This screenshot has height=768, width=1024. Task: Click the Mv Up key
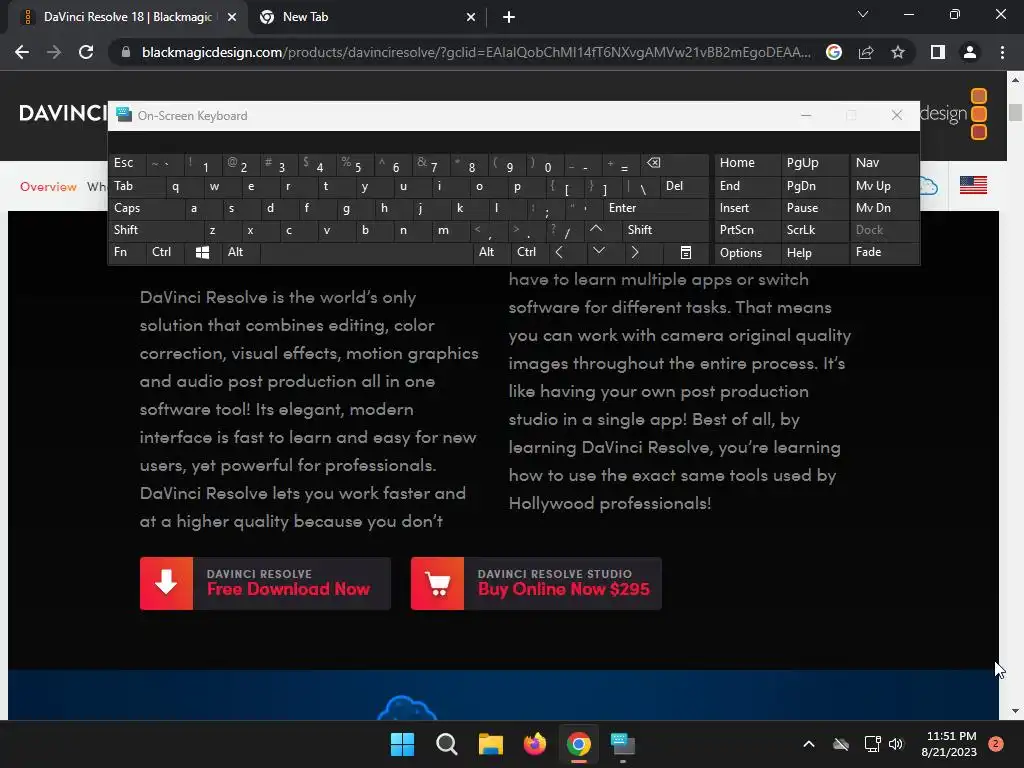coord(884,186)
